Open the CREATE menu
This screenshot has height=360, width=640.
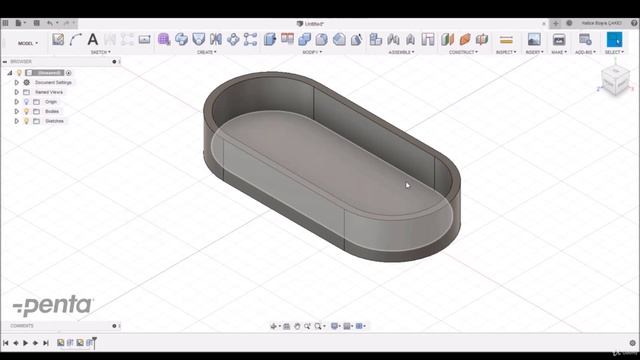(207, 52)
